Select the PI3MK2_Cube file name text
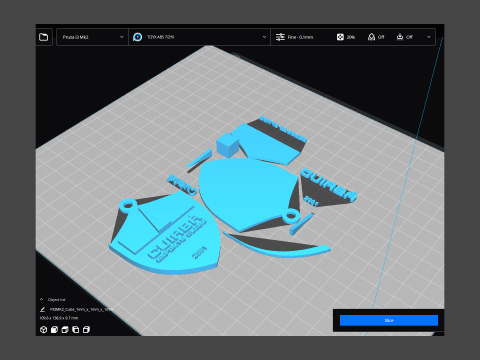The image size is (480, 360). click(x=81, y=309)
